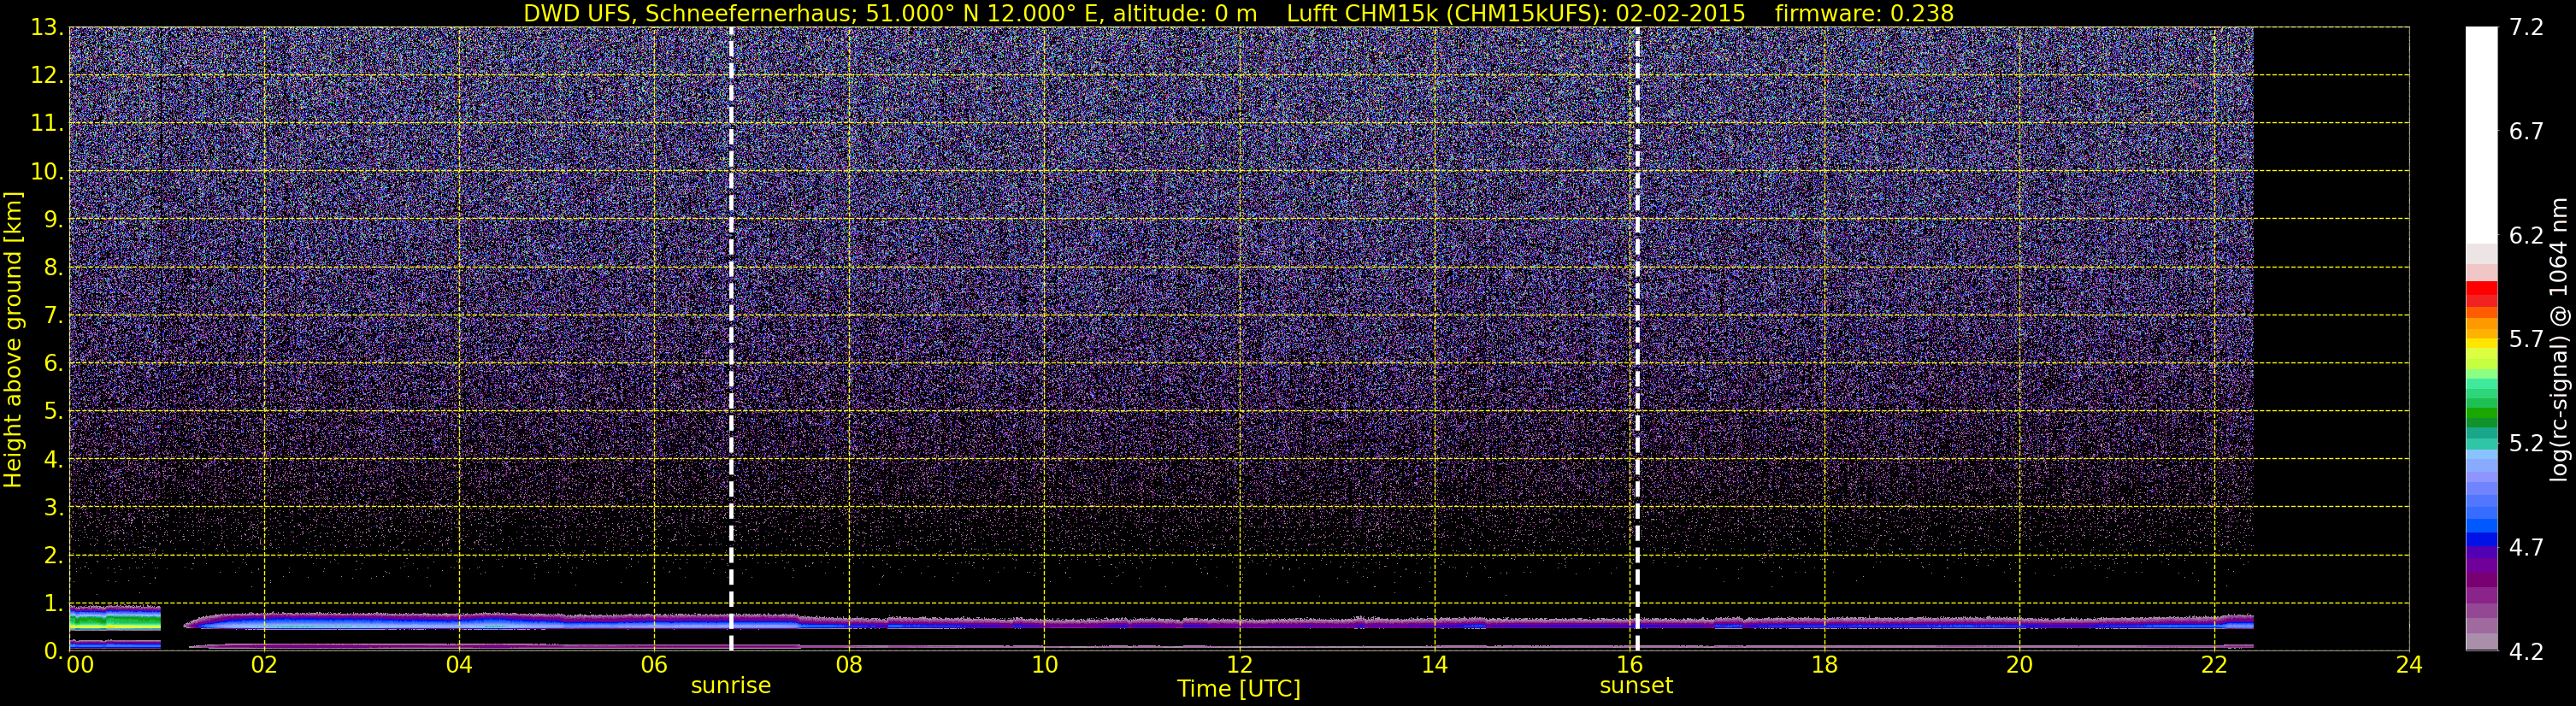Click the height axis tick '4.'
This screenshot has width=2576, height=706.
pyautogui.click(x=53, y=460)
